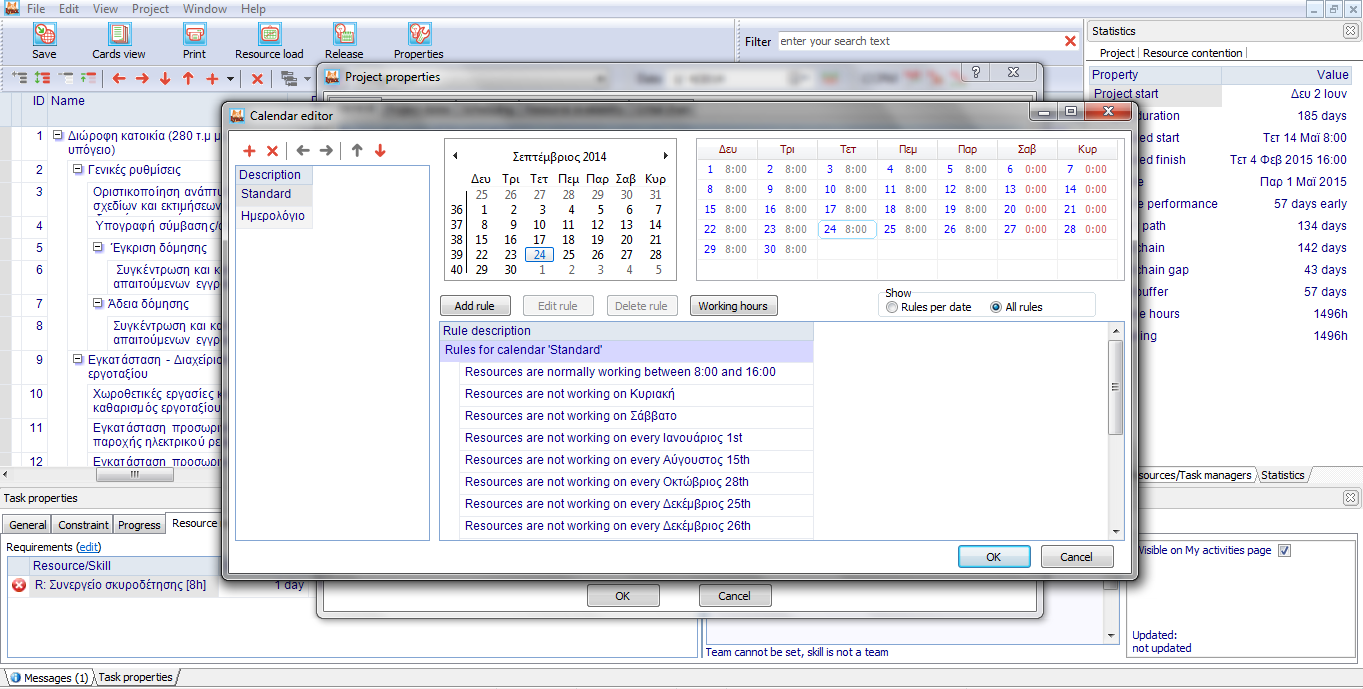This screenshot has width=1363, height=689.
Task: Collapse Άδεια δόμησης tree node
Action: [98, 304]
